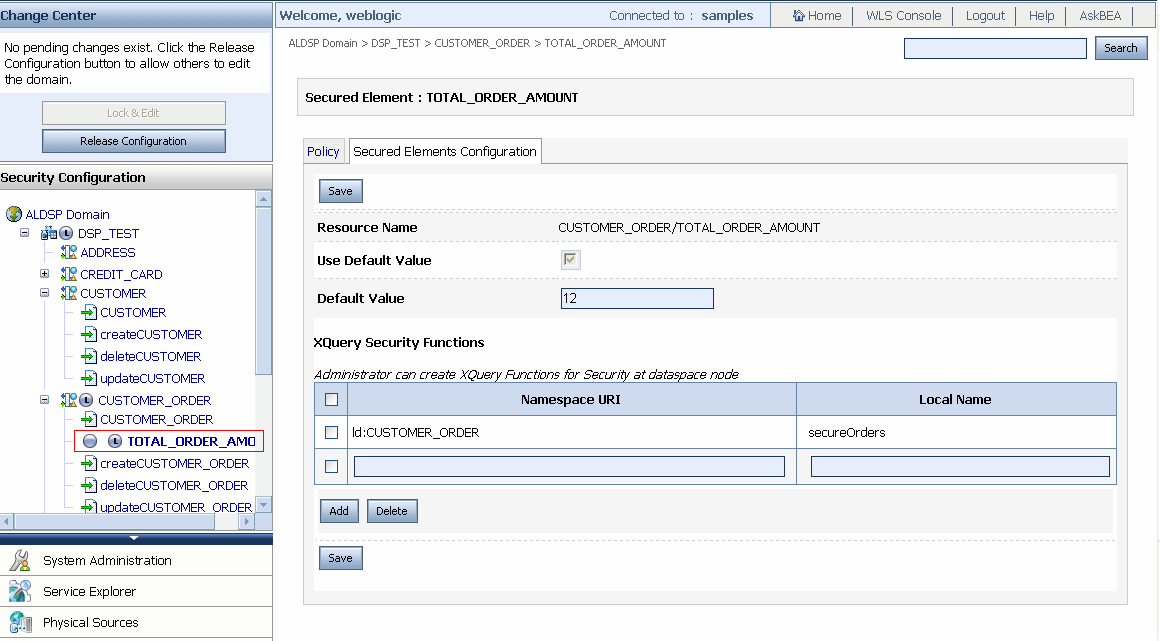
Task: Check the select-all box in table header
Action: tap(331, 400)
